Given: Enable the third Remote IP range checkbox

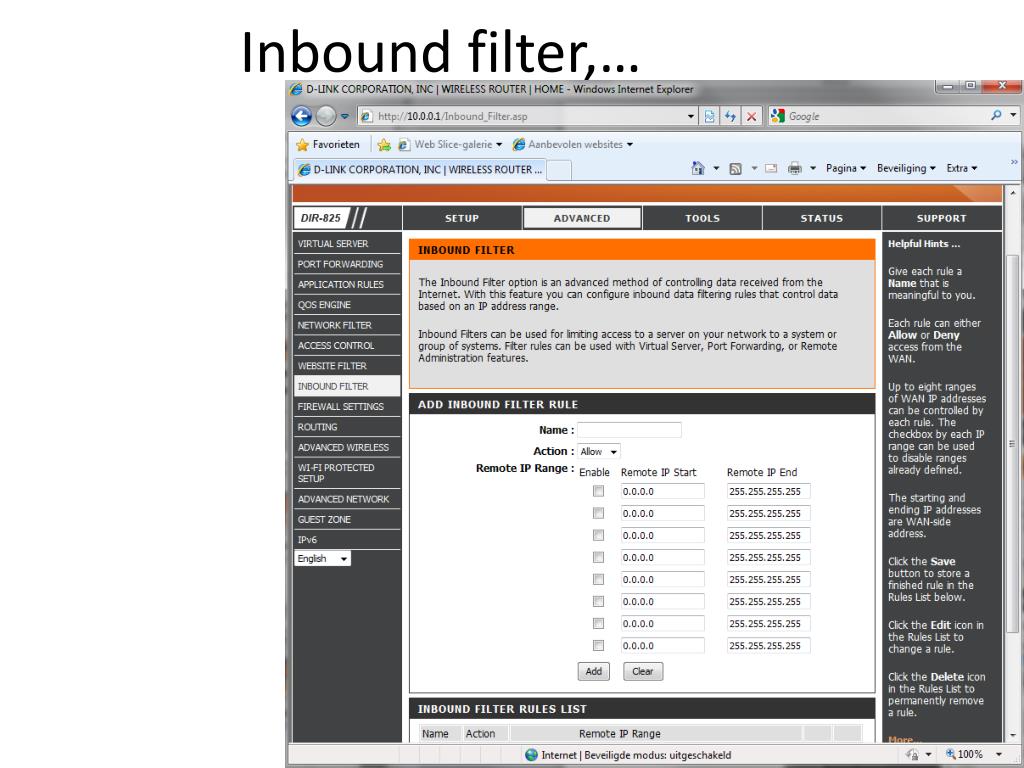Looking at the screenshot, I should (598, 536).
